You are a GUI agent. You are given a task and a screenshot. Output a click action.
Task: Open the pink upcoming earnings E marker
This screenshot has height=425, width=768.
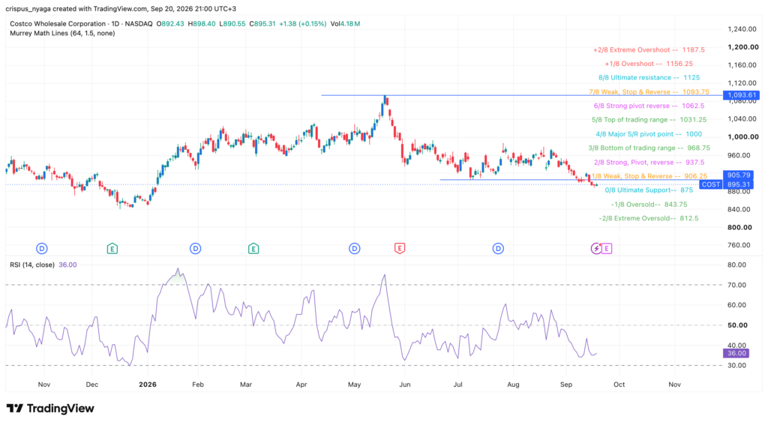coord(607,249)
